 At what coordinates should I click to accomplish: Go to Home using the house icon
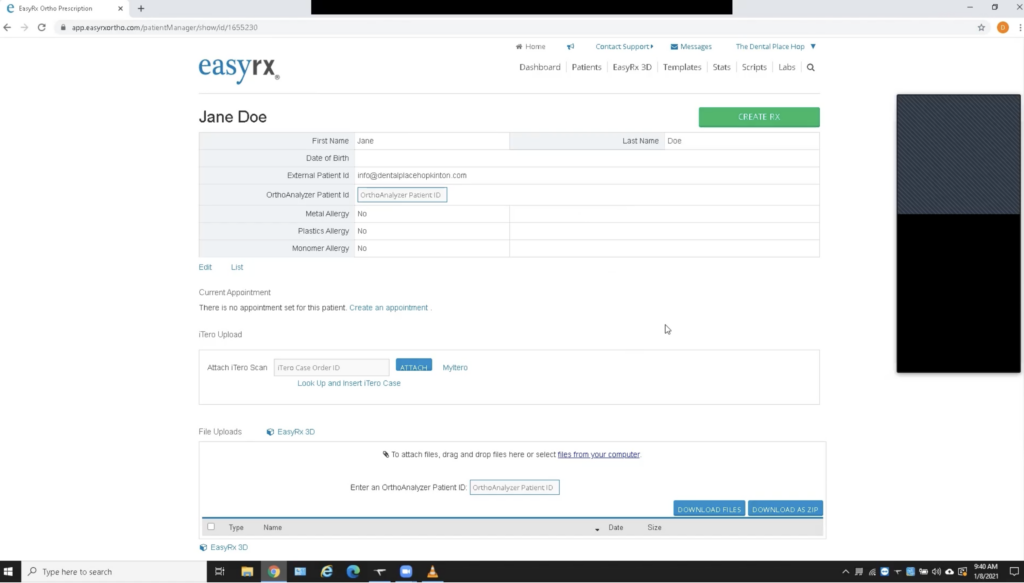[519, 47]
